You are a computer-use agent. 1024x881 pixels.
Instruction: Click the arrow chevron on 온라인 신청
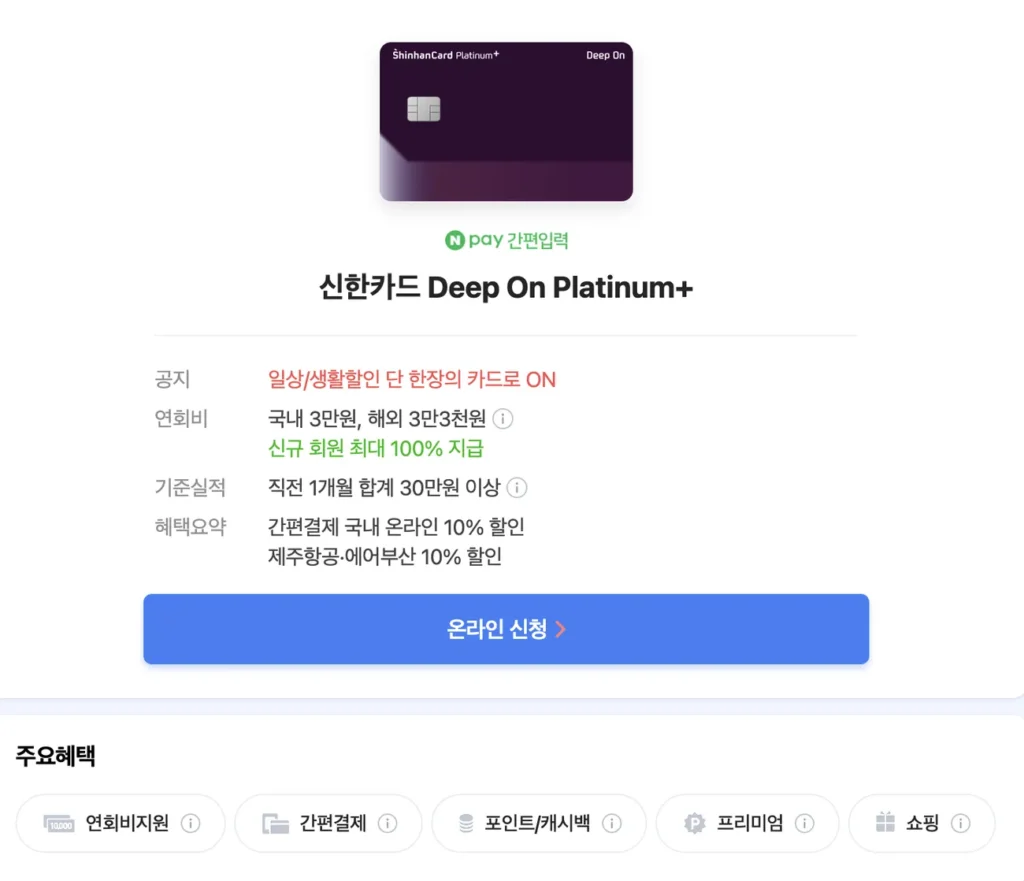click(x=560, y=630)
